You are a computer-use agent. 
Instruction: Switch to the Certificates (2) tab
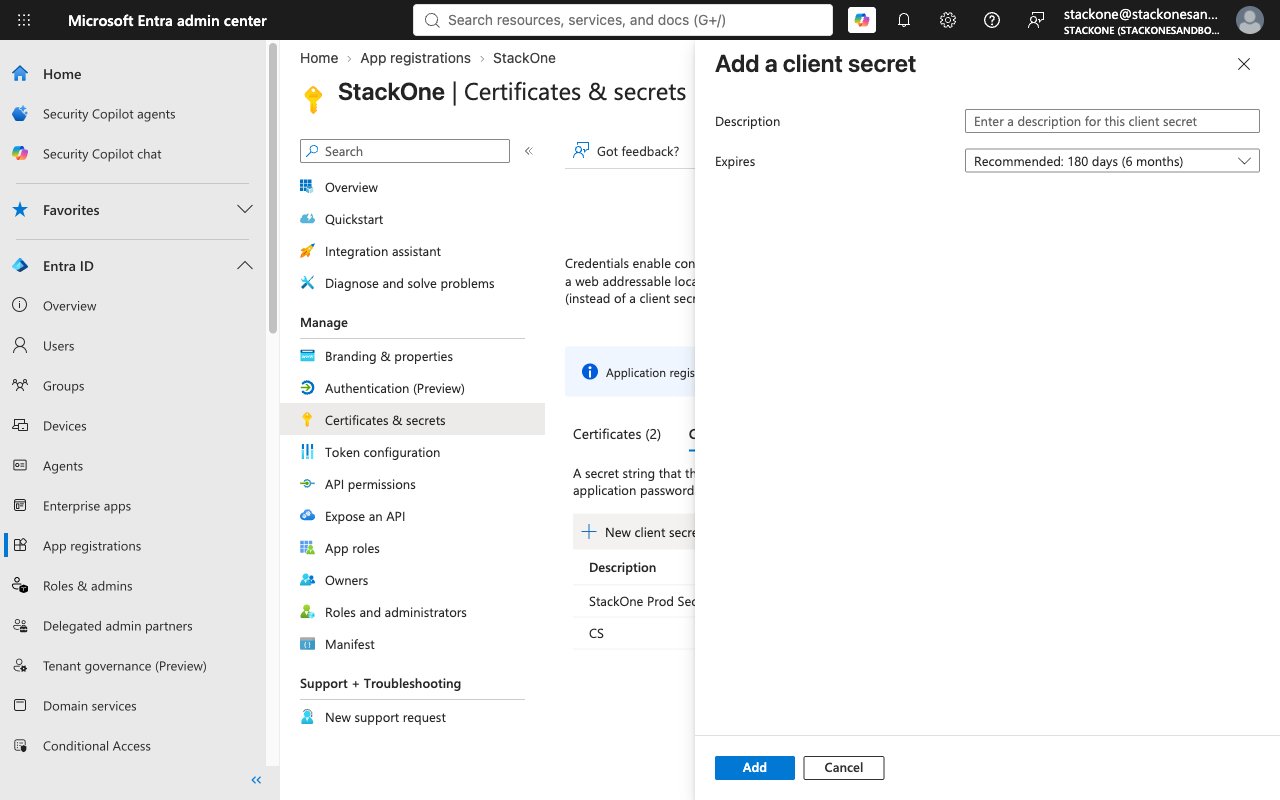617,434
